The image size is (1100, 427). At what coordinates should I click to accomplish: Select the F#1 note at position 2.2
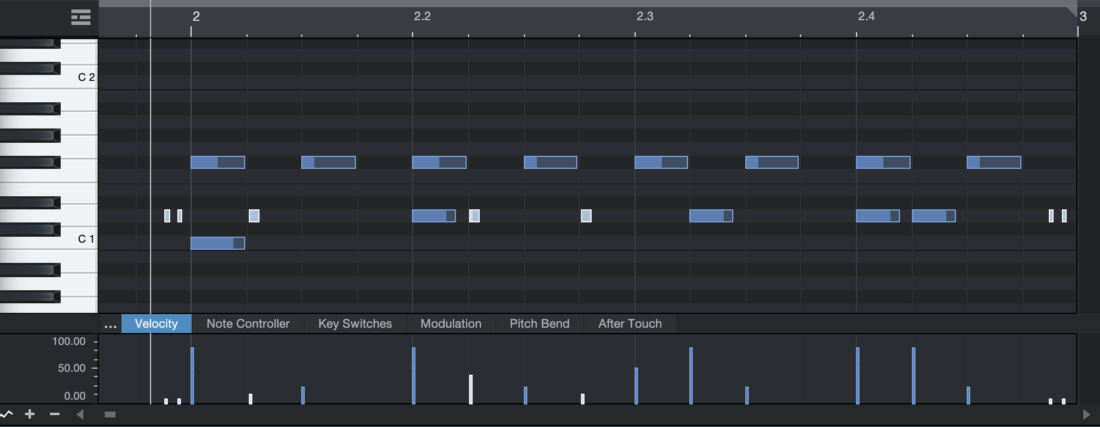click(439, 163)
